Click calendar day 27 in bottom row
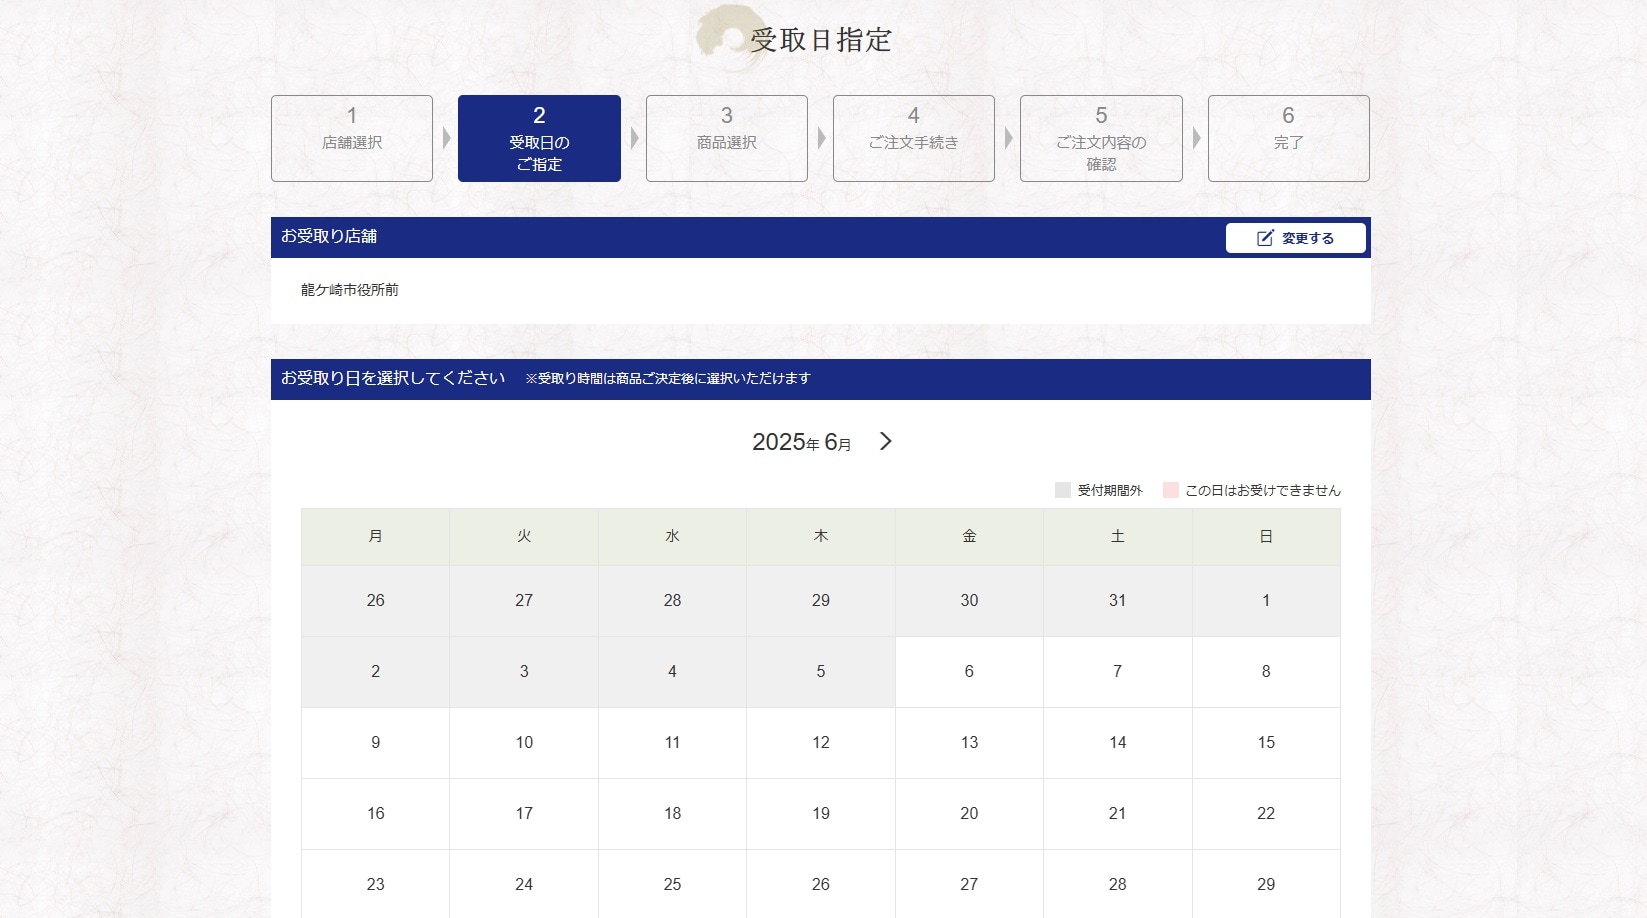 pyautogui.click(x=969, y=884)
